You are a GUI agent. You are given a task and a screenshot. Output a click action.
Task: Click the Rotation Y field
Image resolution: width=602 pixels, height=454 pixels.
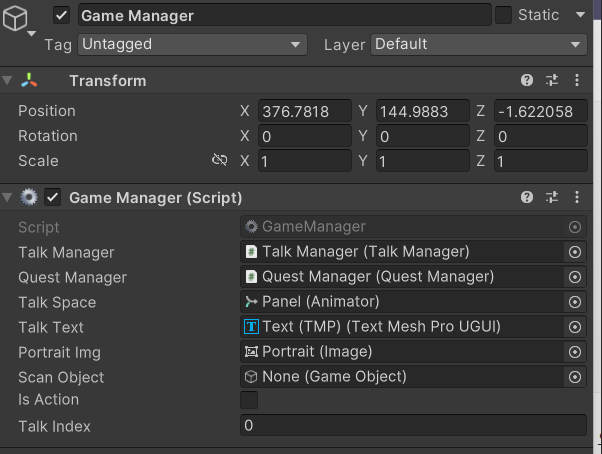pos(423,136)
